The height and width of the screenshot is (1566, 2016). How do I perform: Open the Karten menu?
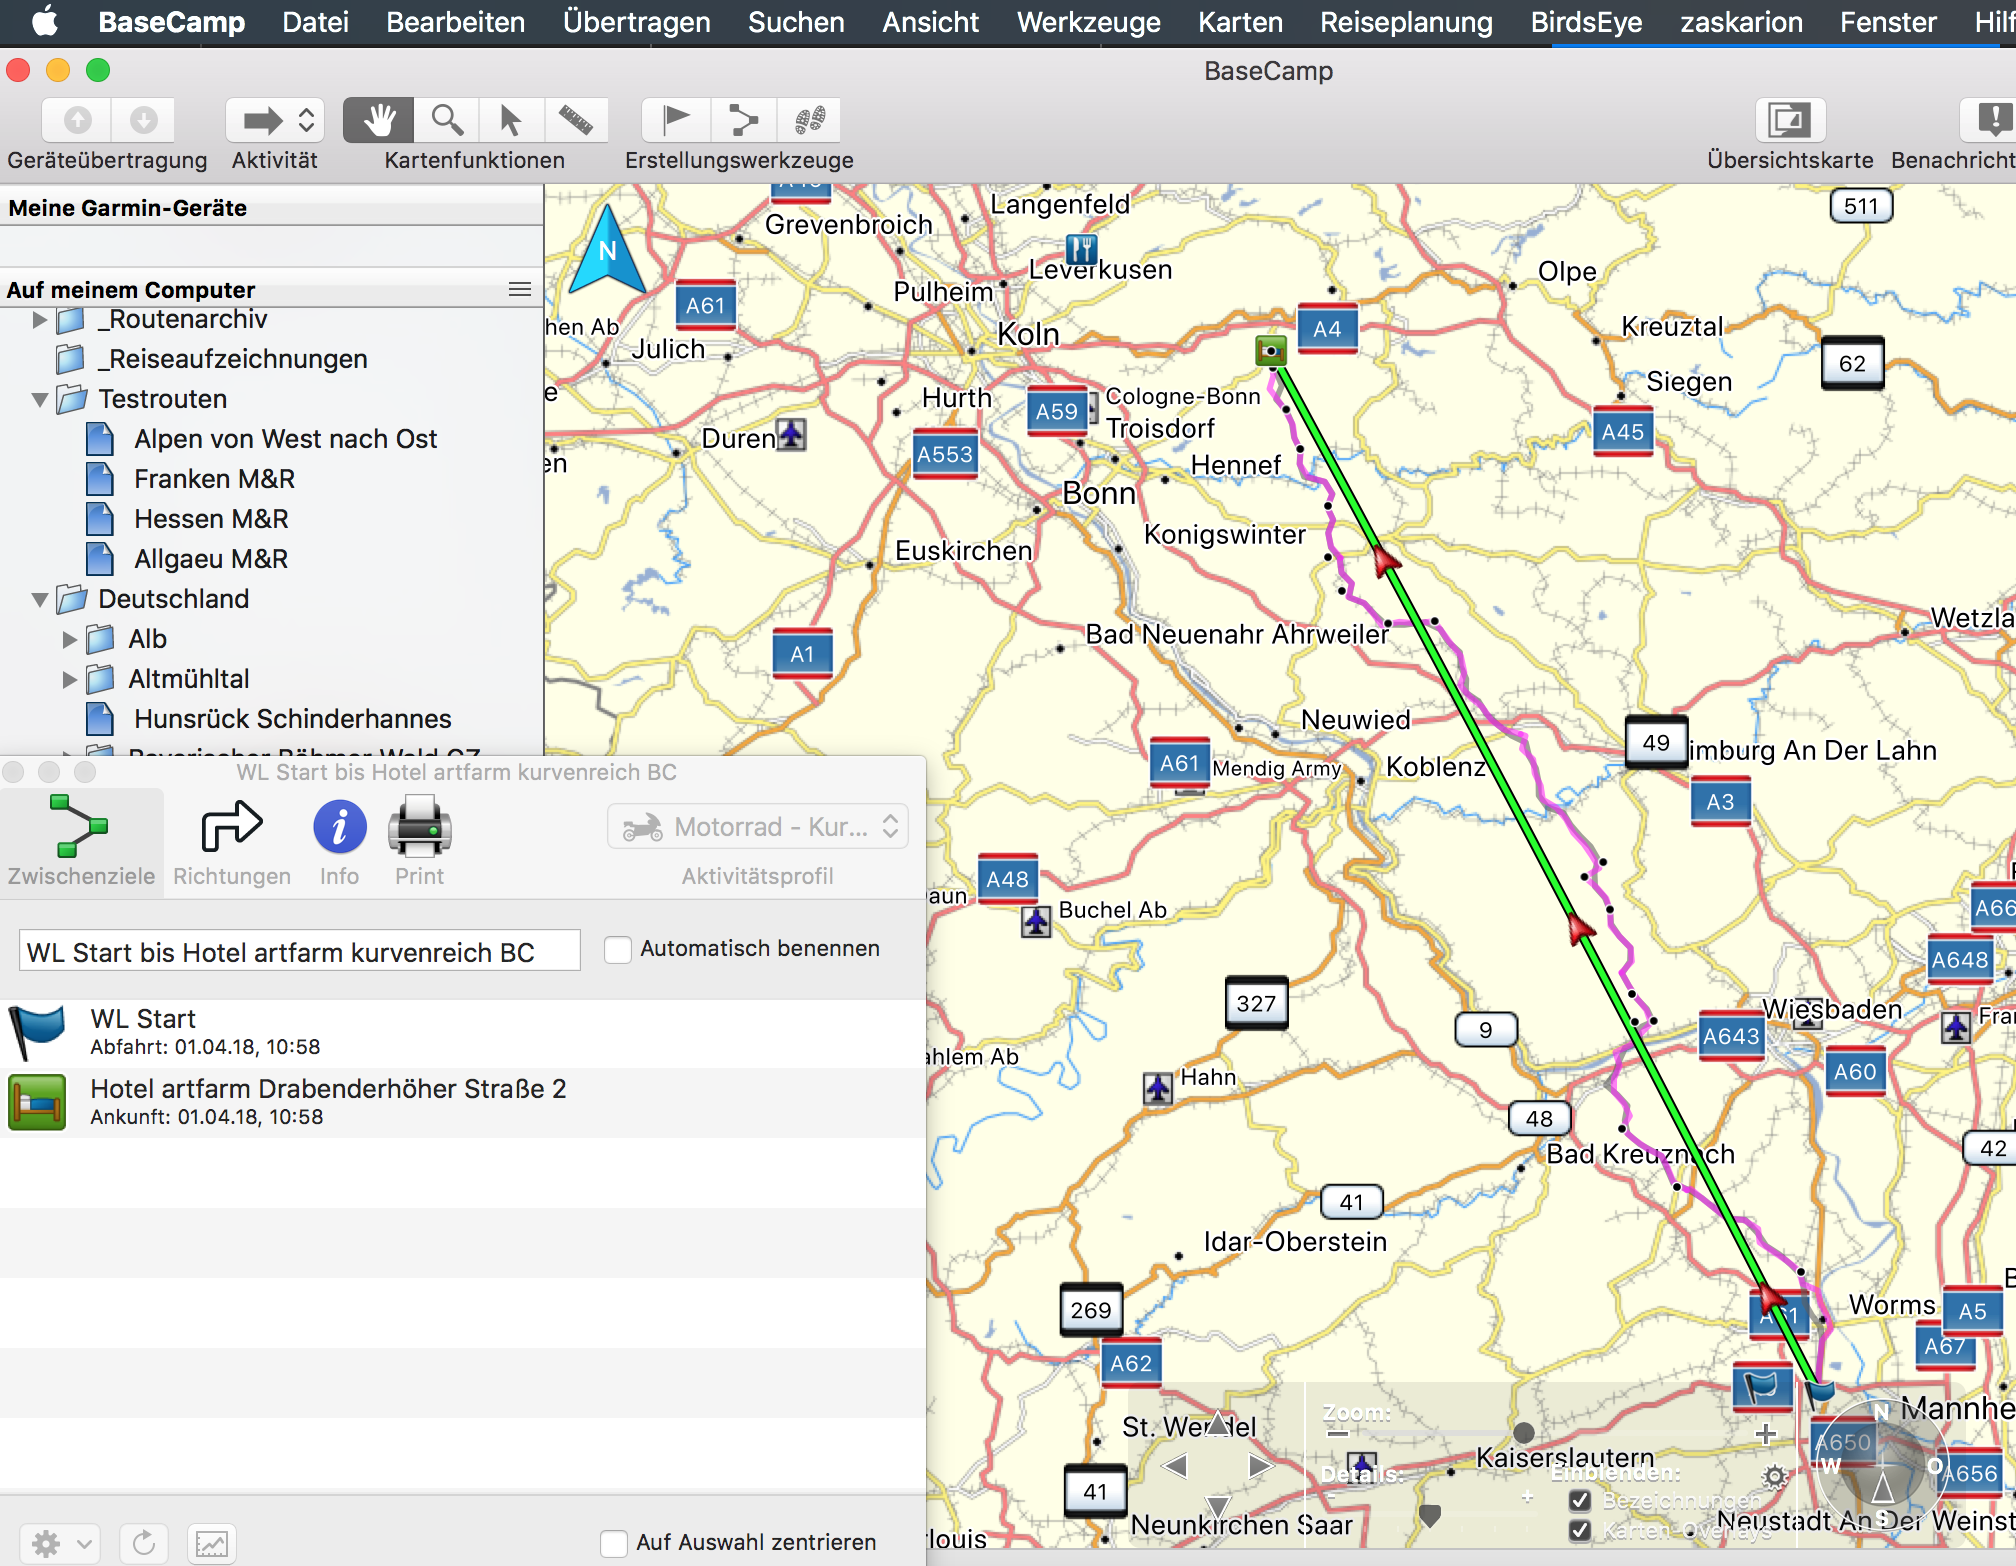coord(1240,22)
